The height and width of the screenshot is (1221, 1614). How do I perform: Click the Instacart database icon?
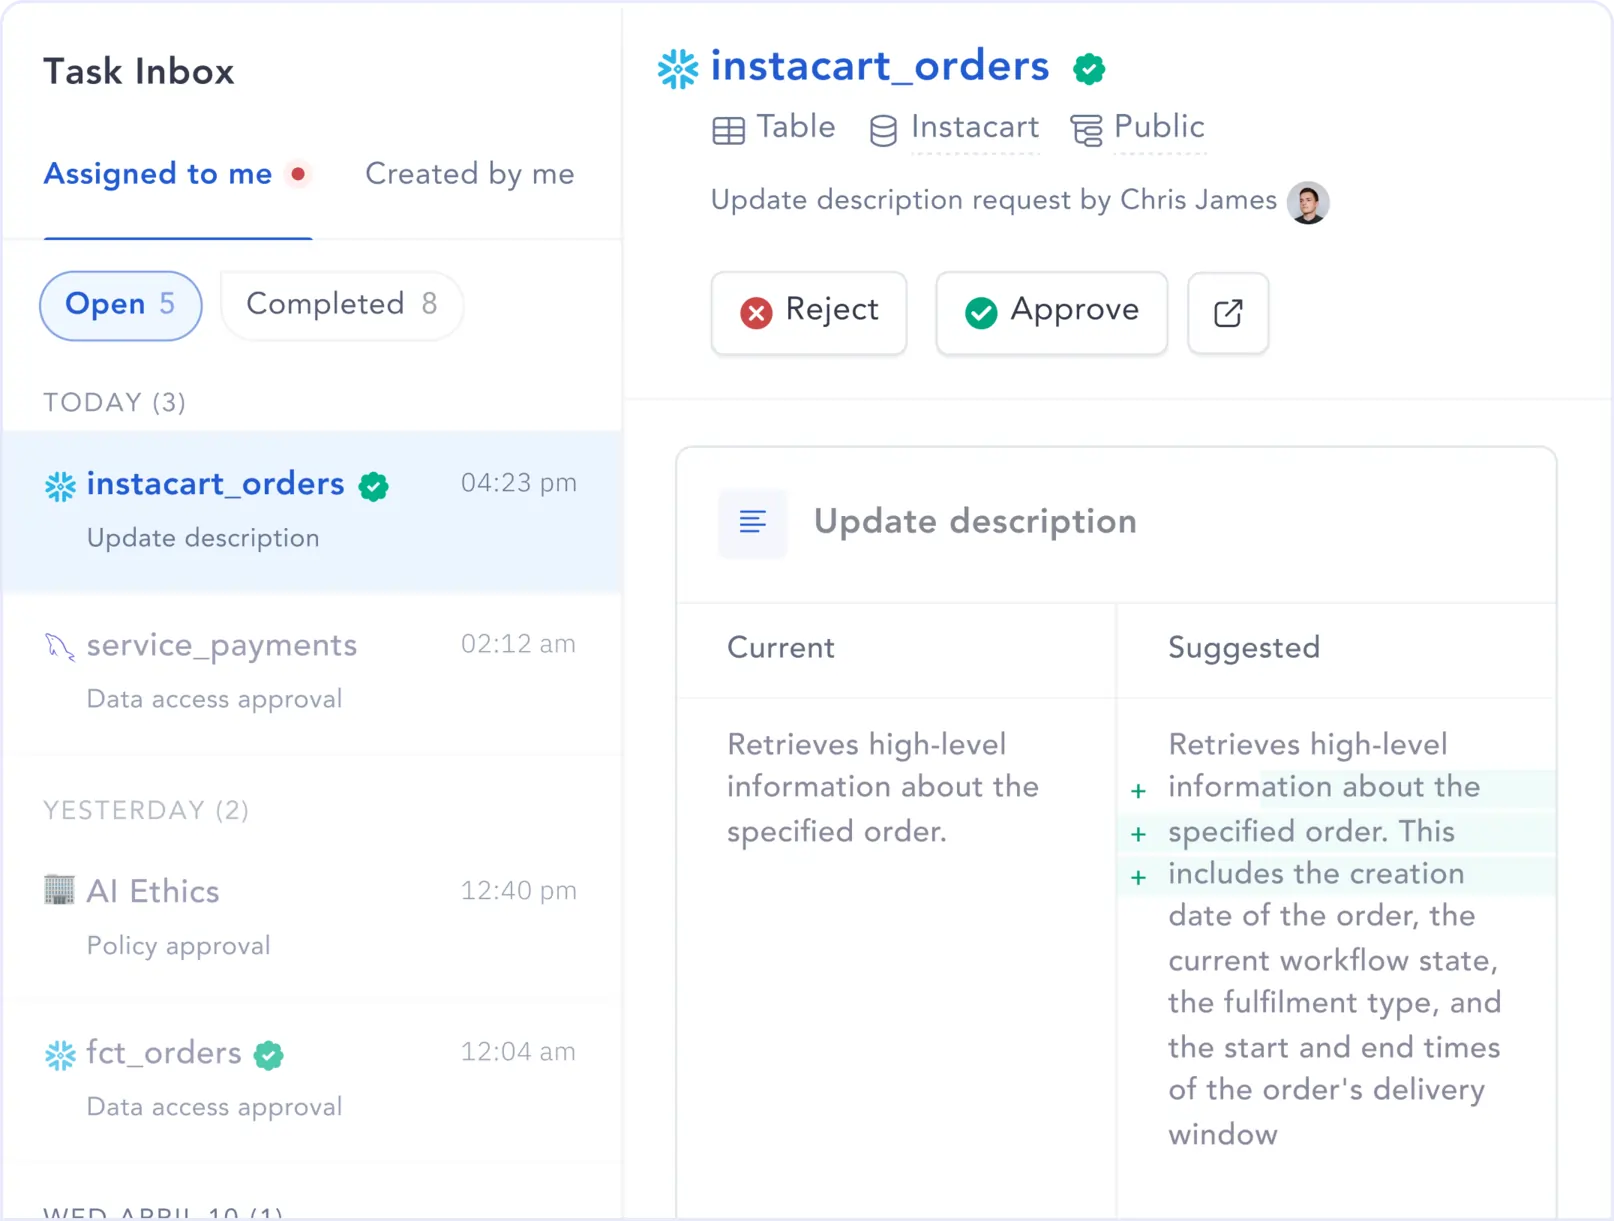tap(883, 130)
